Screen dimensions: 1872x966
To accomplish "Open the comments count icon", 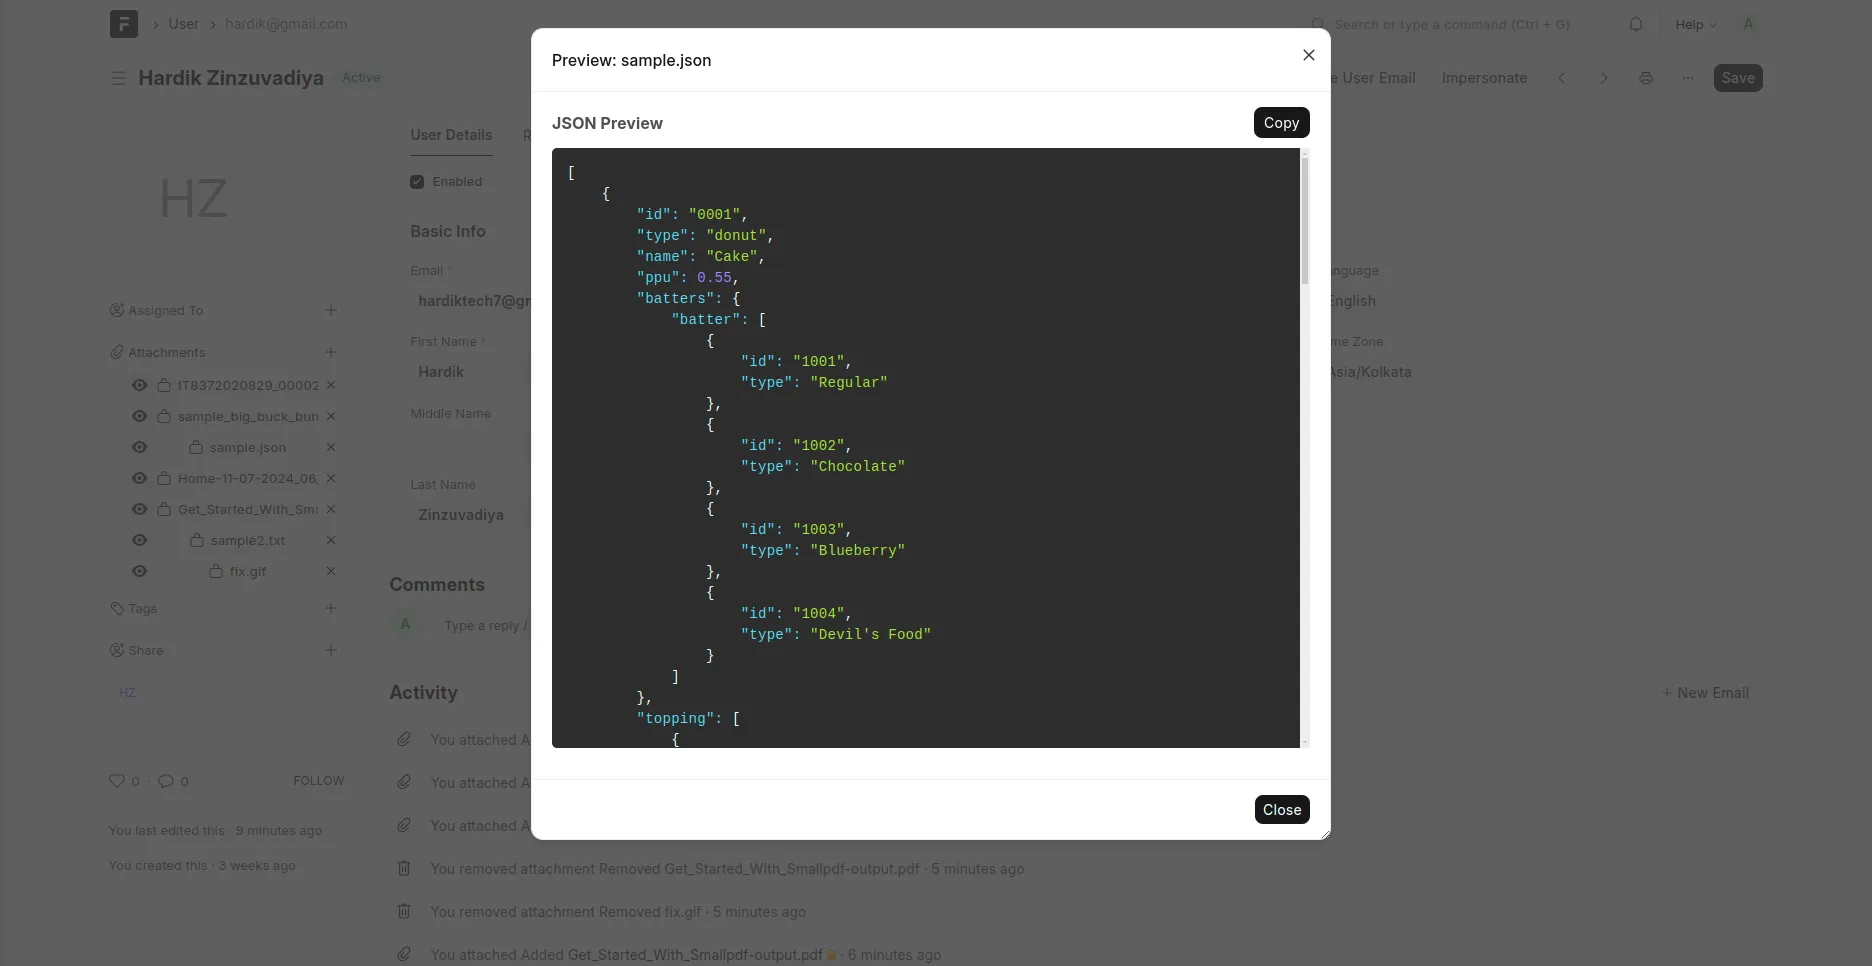I will [166, 781].
